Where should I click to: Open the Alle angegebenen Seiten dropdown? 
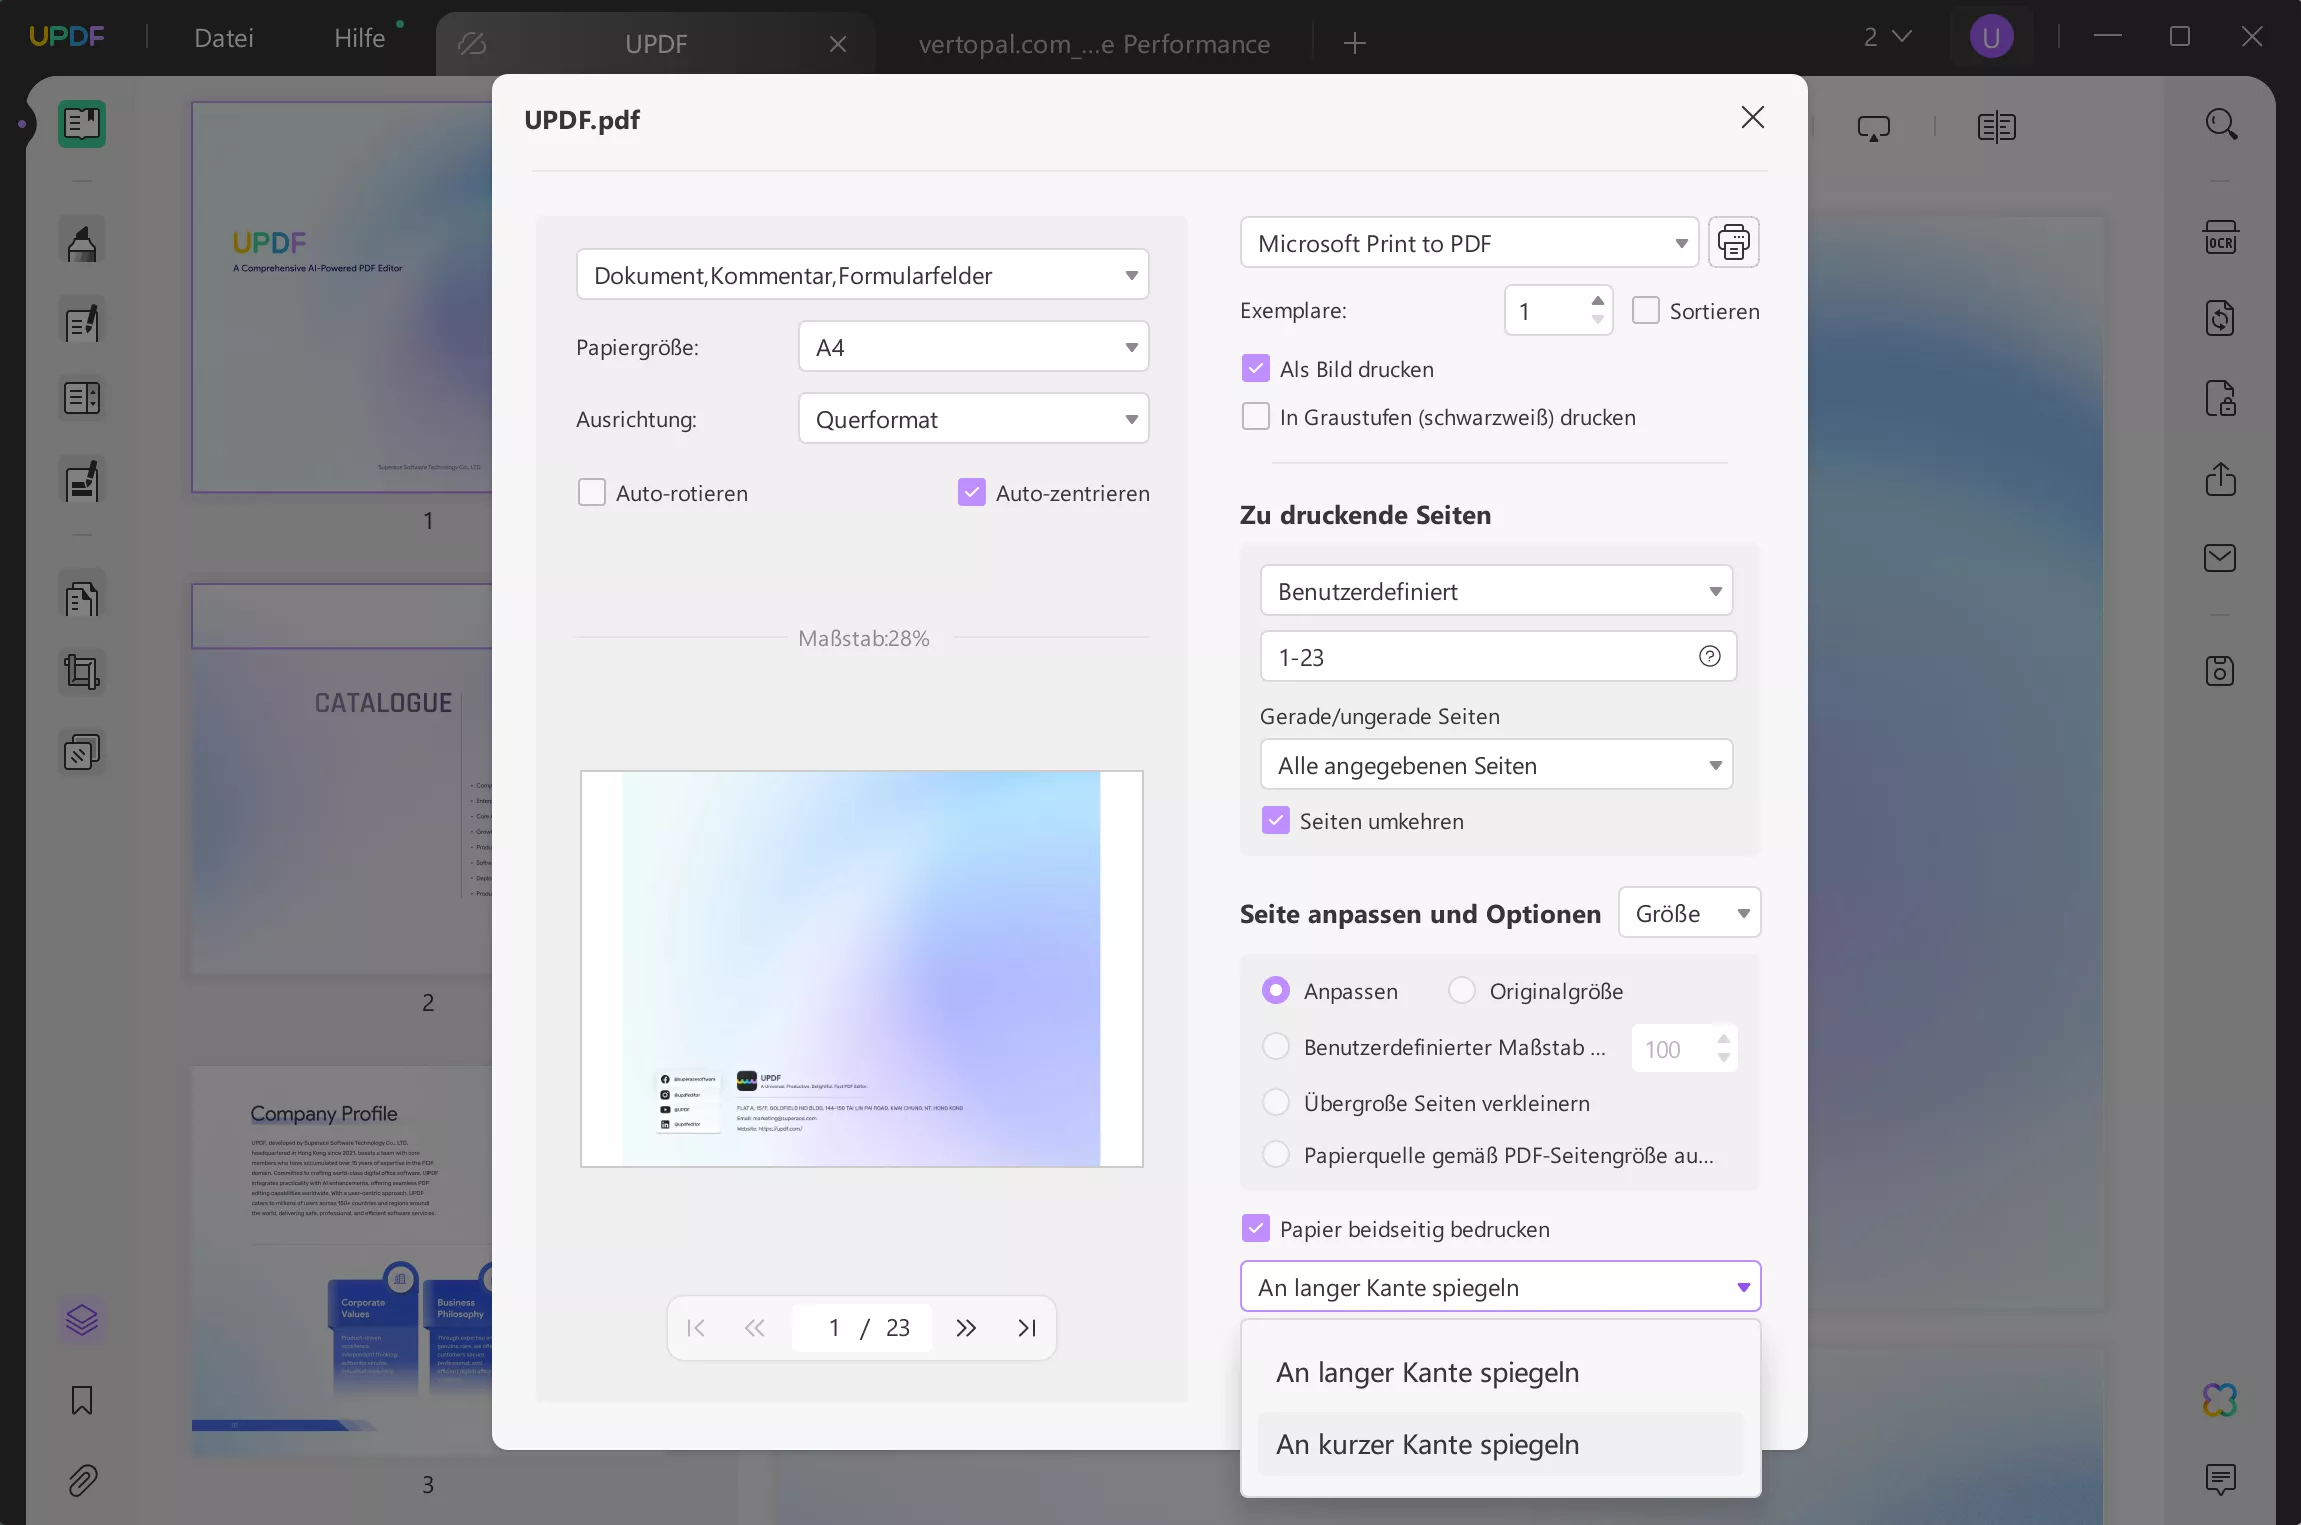[x=1495, y=765]
